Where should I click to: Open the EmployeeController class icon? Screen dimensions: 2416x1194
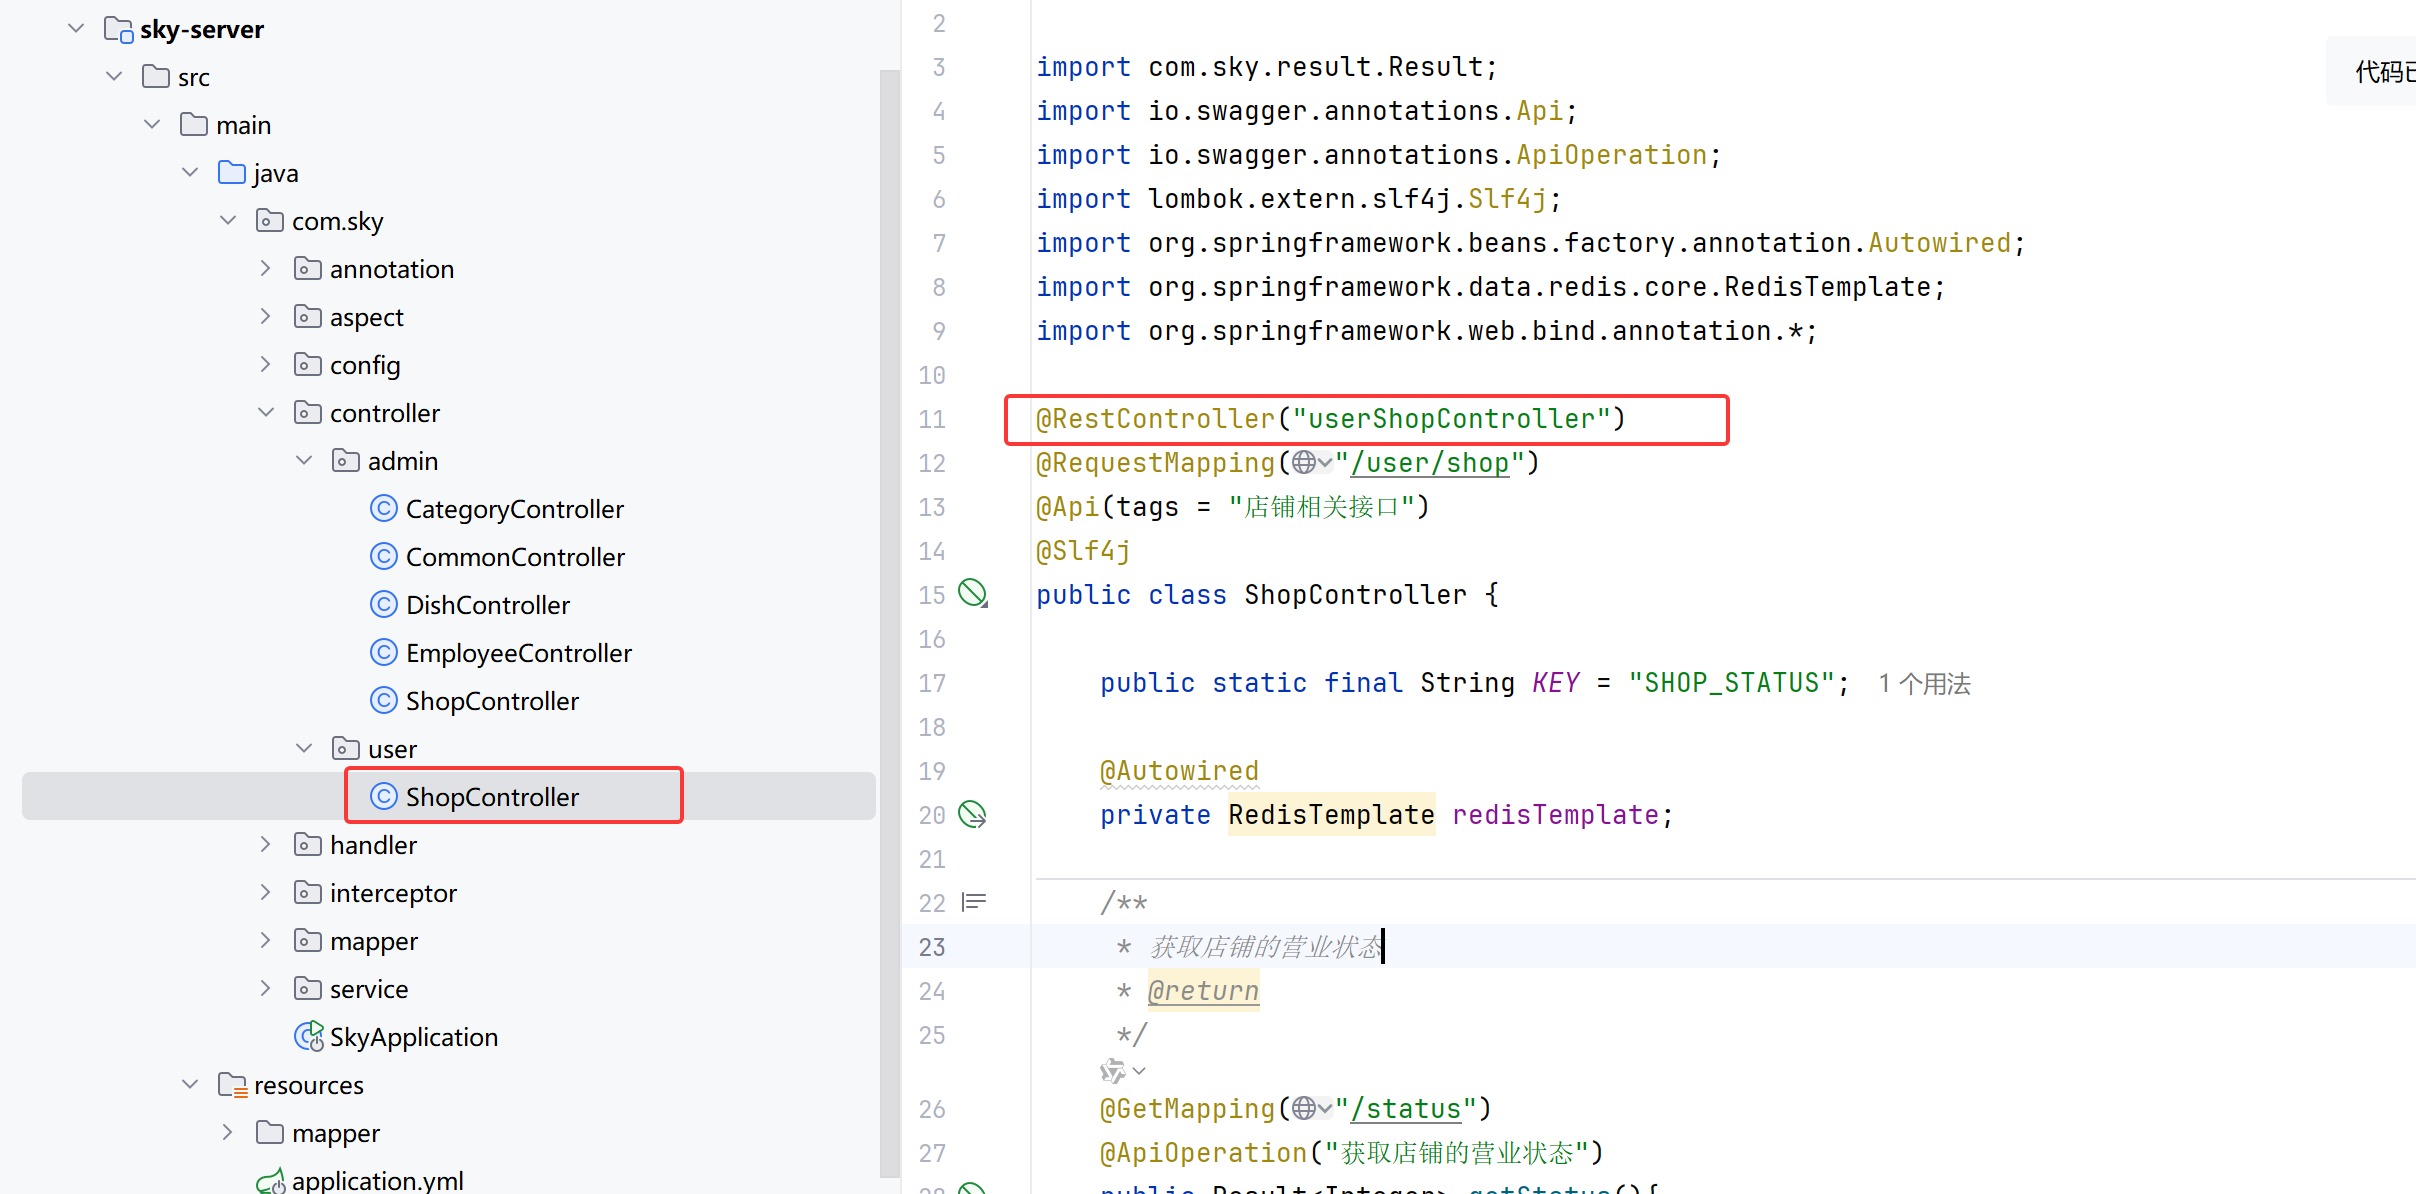coord(384,653)
